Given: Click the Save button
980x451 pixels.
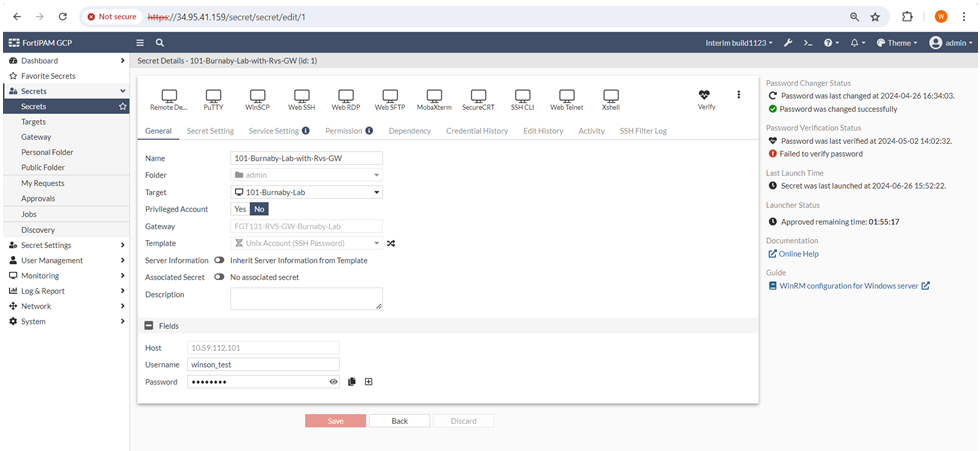Looking at the screenshot, I should pos(336,421).
